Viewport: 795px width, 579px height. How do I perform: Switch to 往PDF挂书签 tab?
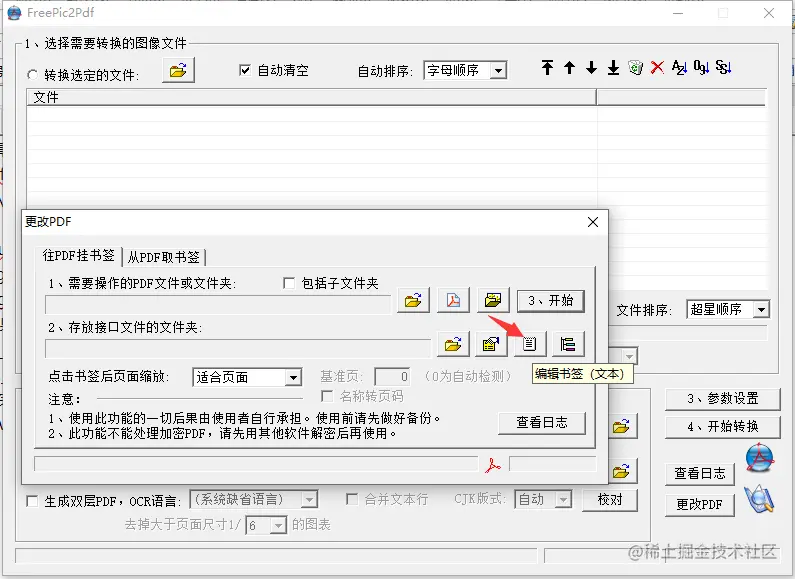click(78, 255)
